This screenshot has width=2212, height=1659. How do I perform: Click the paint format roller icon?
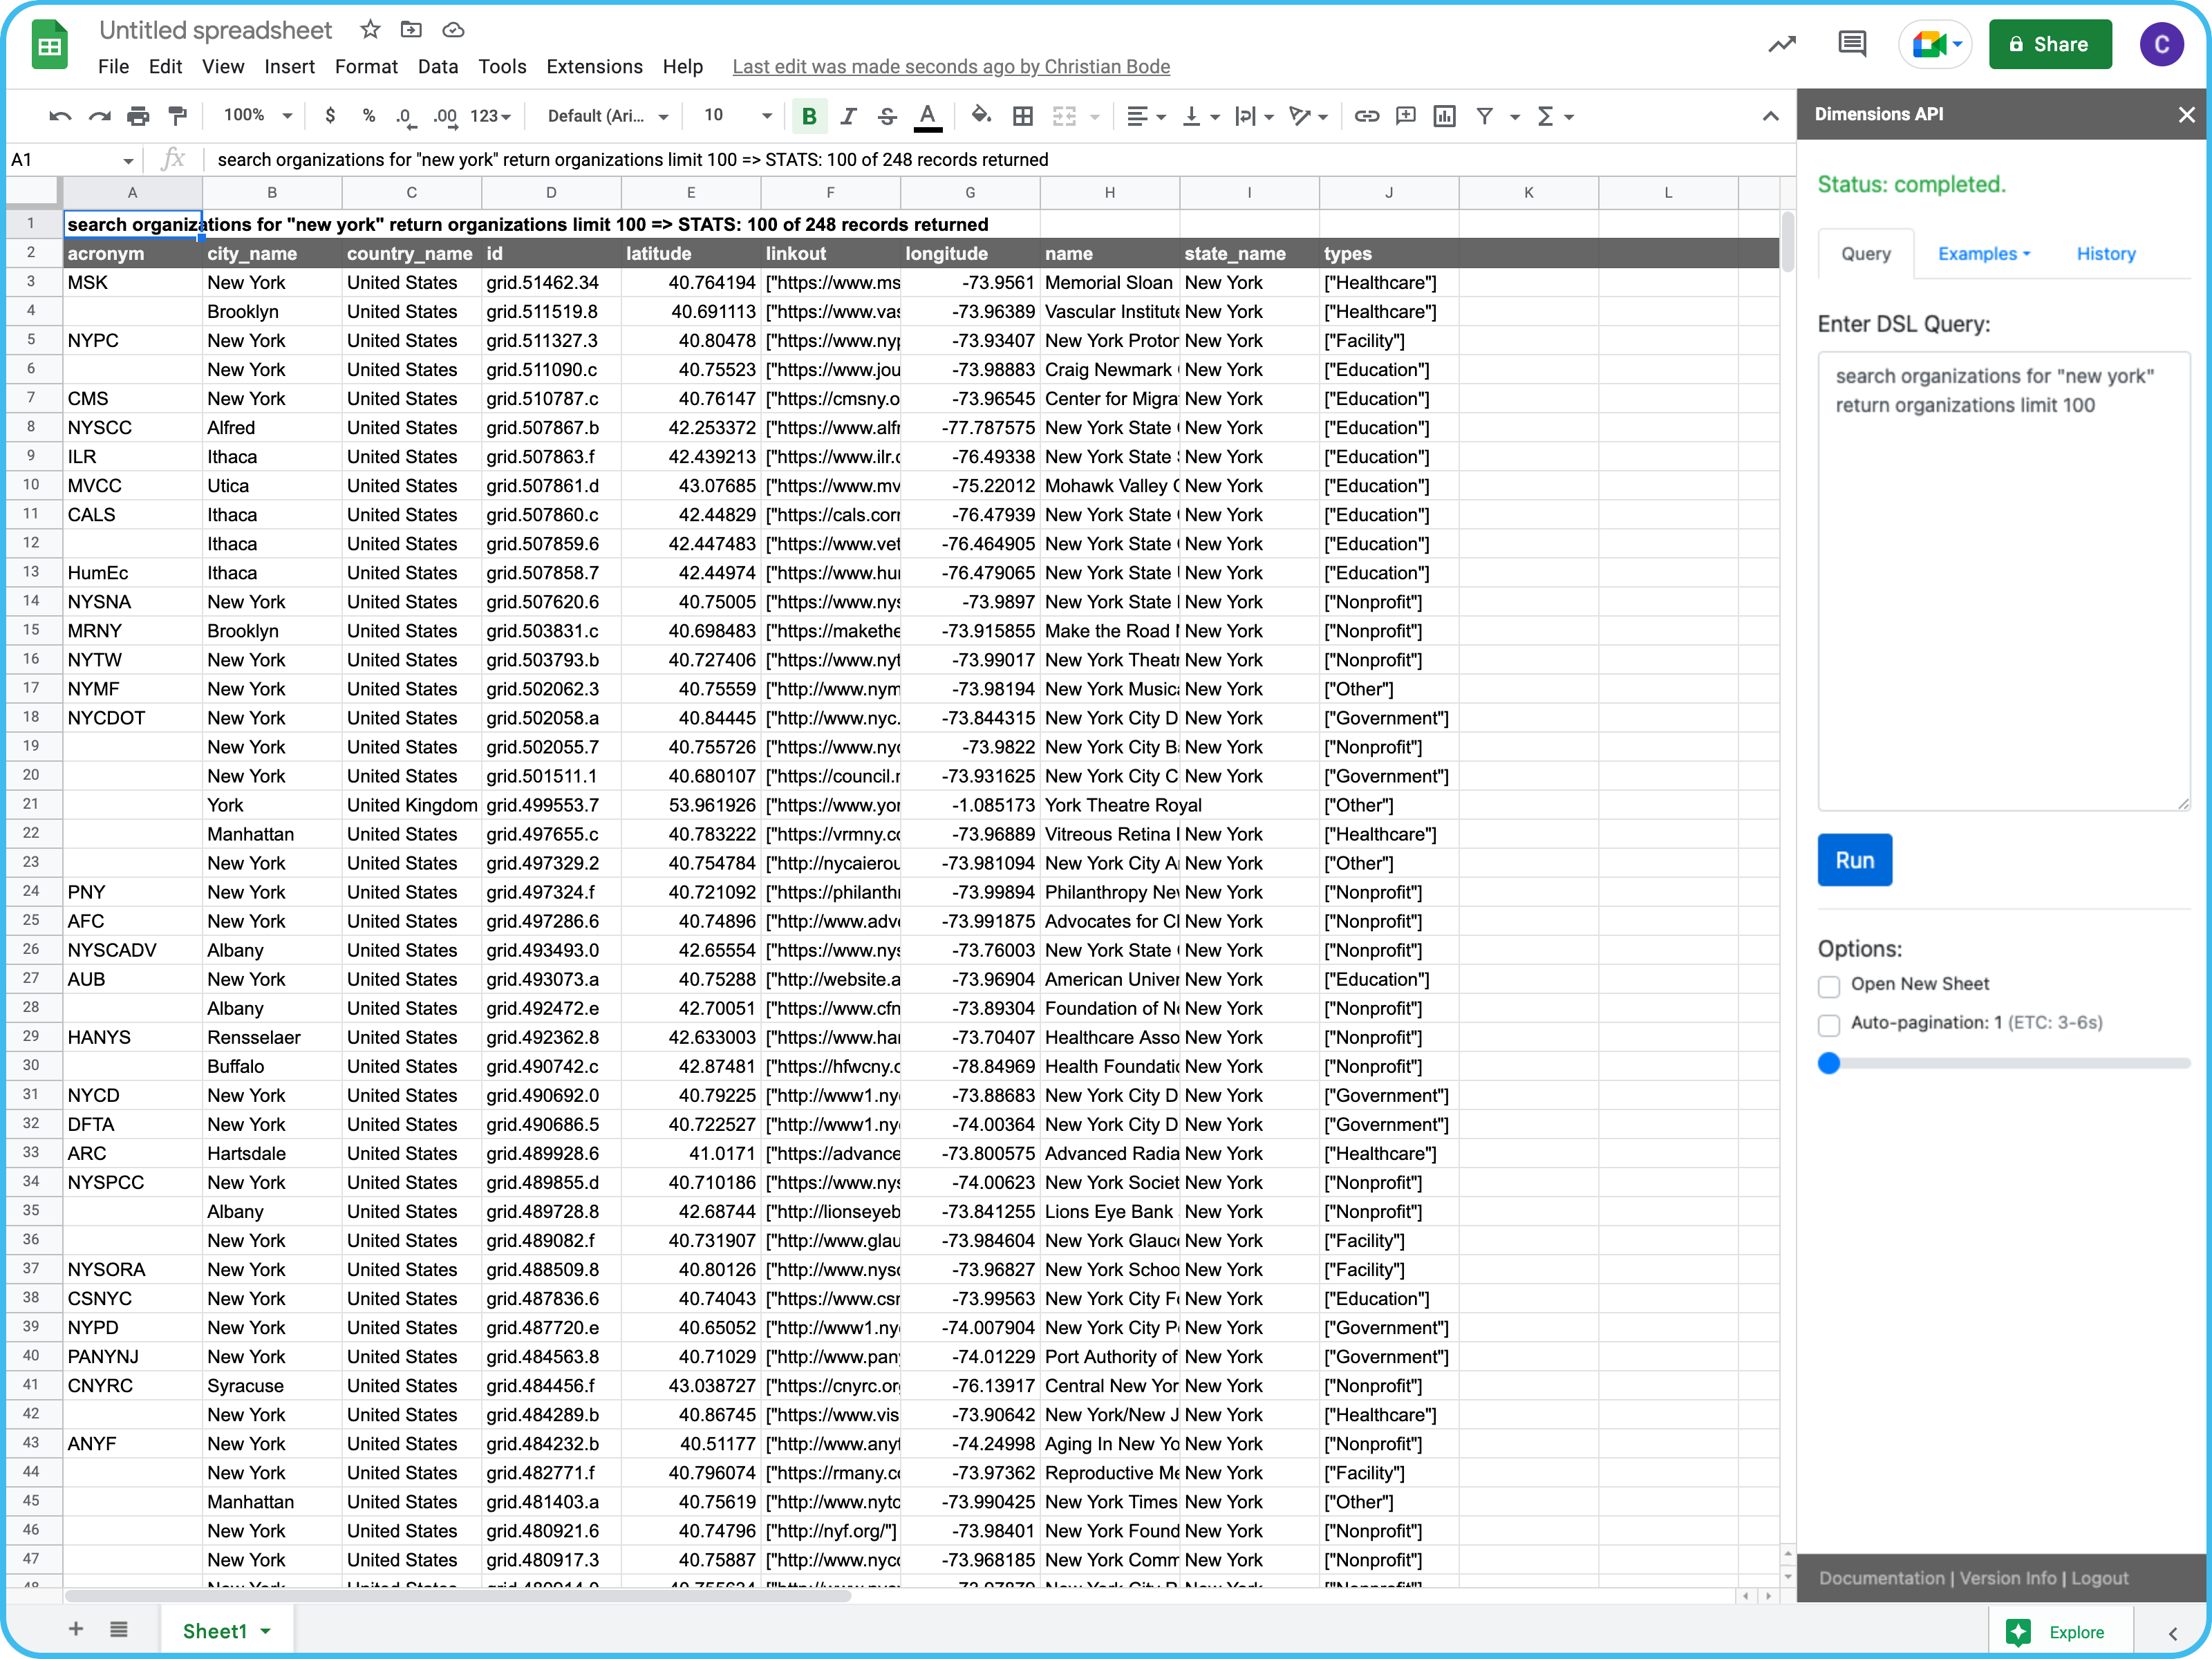(177, 116)
